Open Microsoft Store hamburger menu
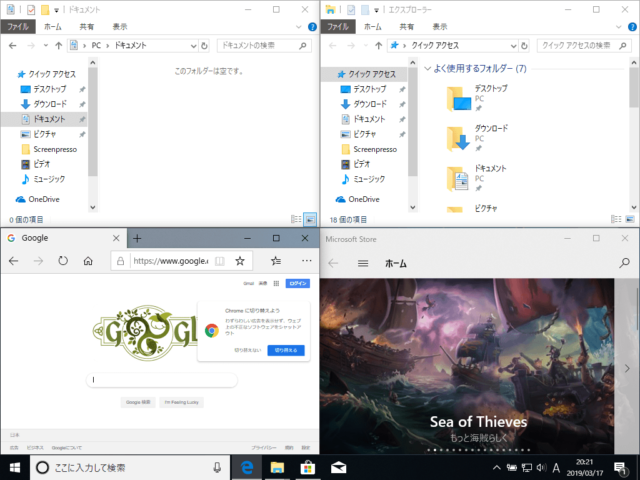 coord(363,263)
